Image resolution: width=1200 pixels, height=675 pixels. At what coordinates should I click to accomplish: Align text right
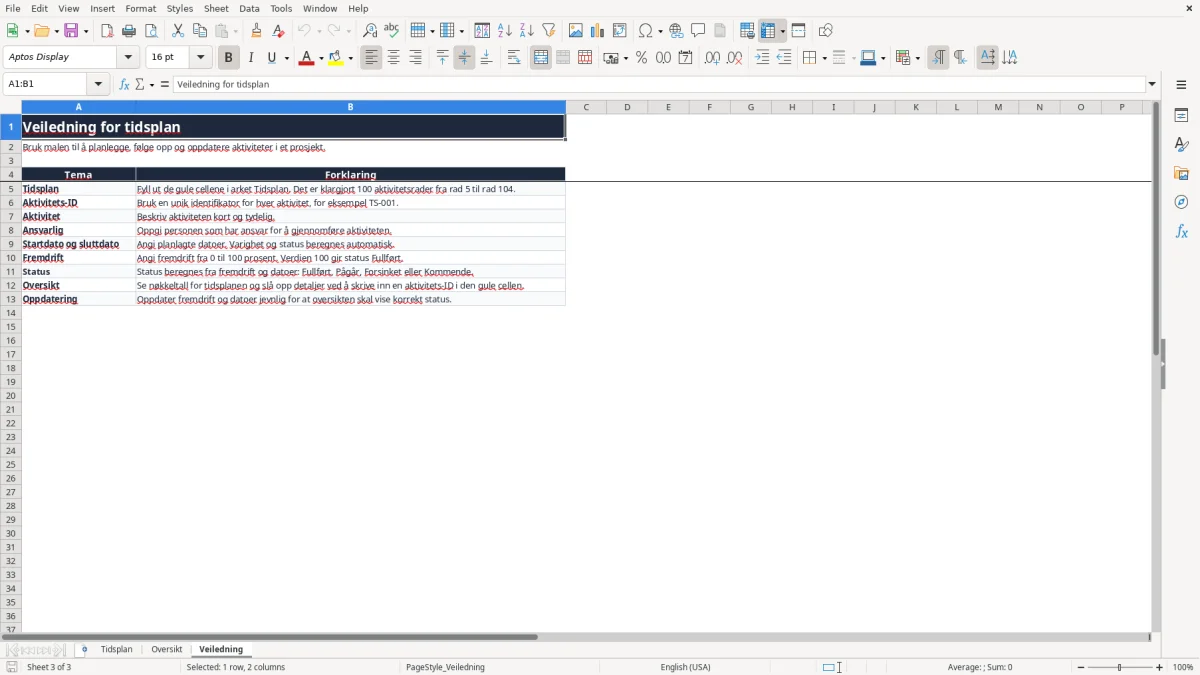point(416,58)
